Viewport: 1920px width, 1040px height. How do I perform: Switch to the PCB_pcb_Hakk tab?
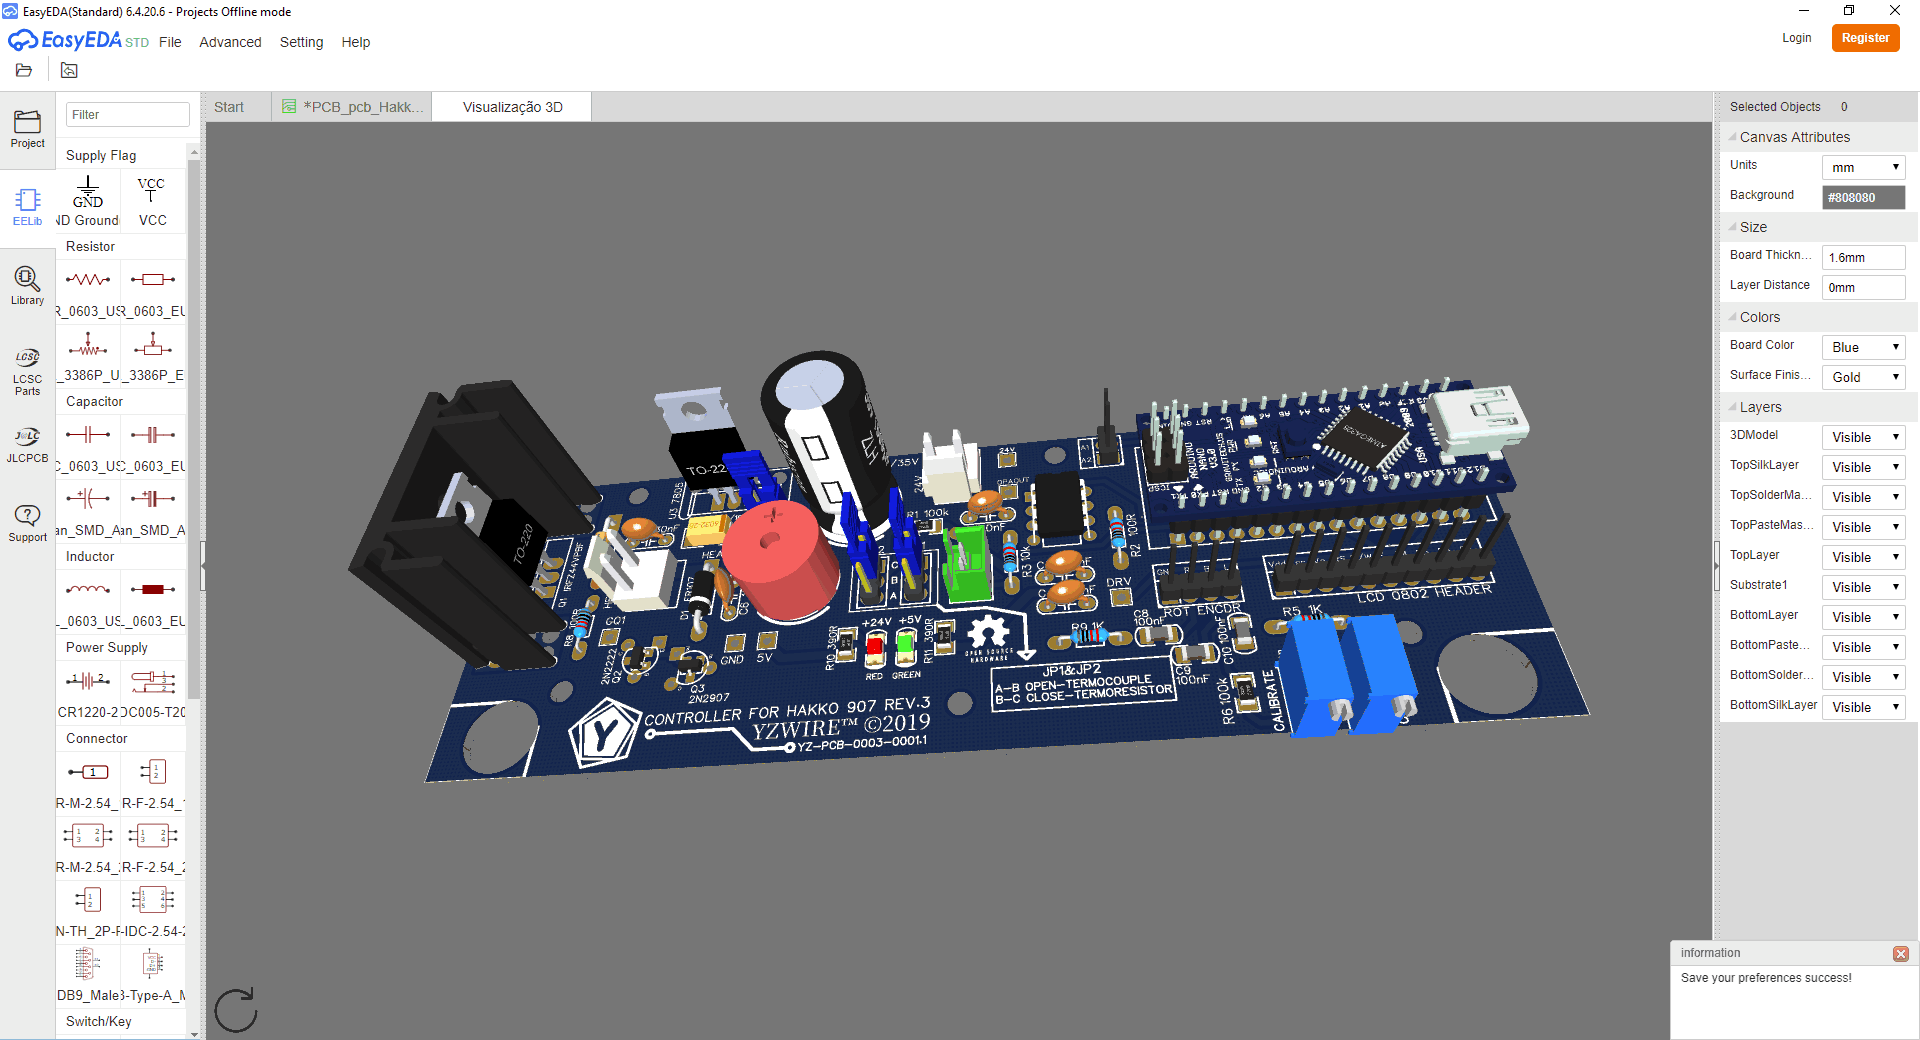pos(352,107)
